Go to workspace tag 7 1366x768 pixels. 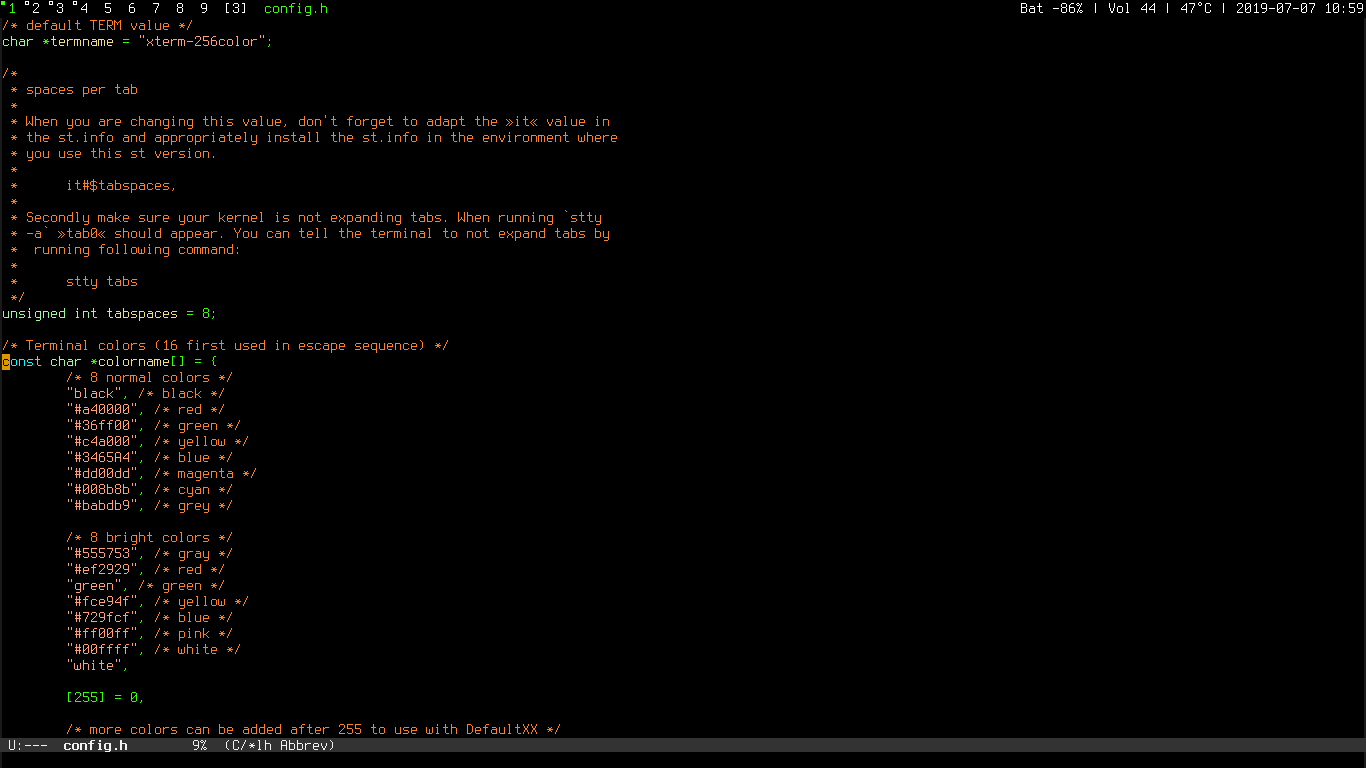tap(156, 9)
